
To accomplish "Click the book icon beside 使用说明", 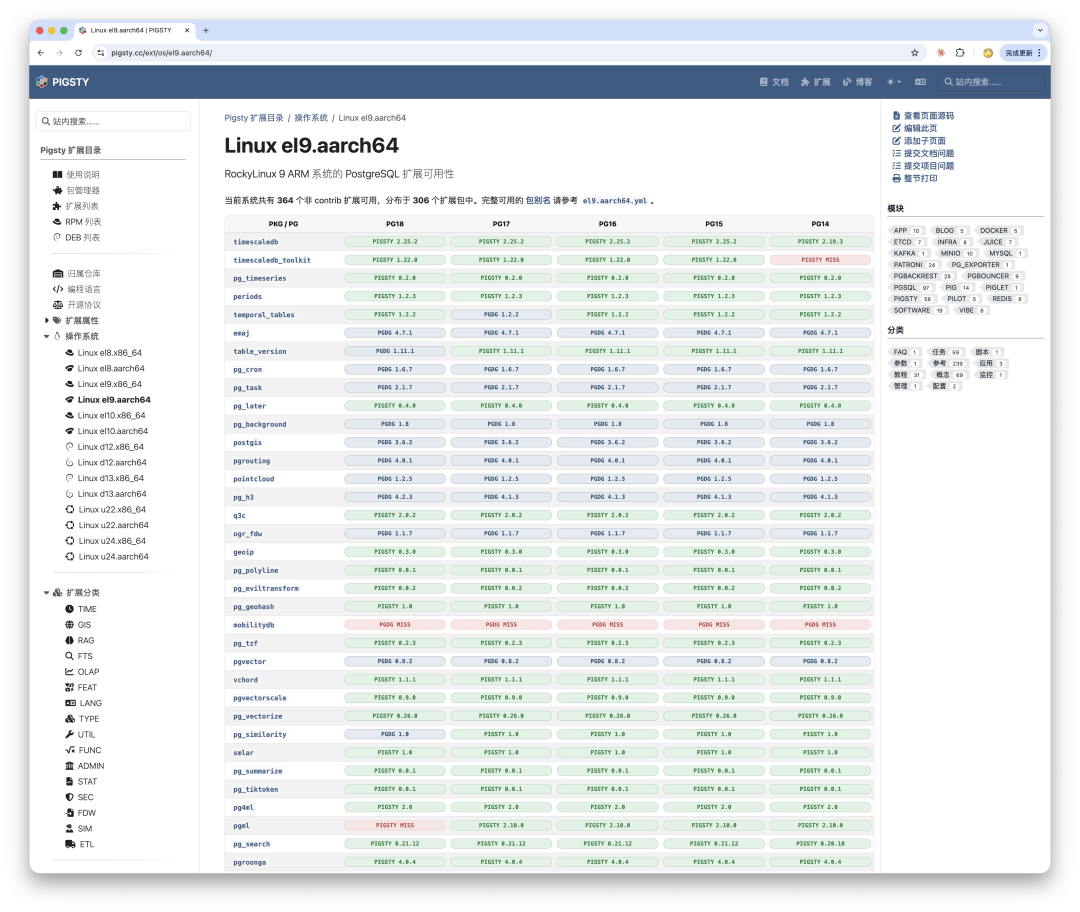I will coord(58,175).
